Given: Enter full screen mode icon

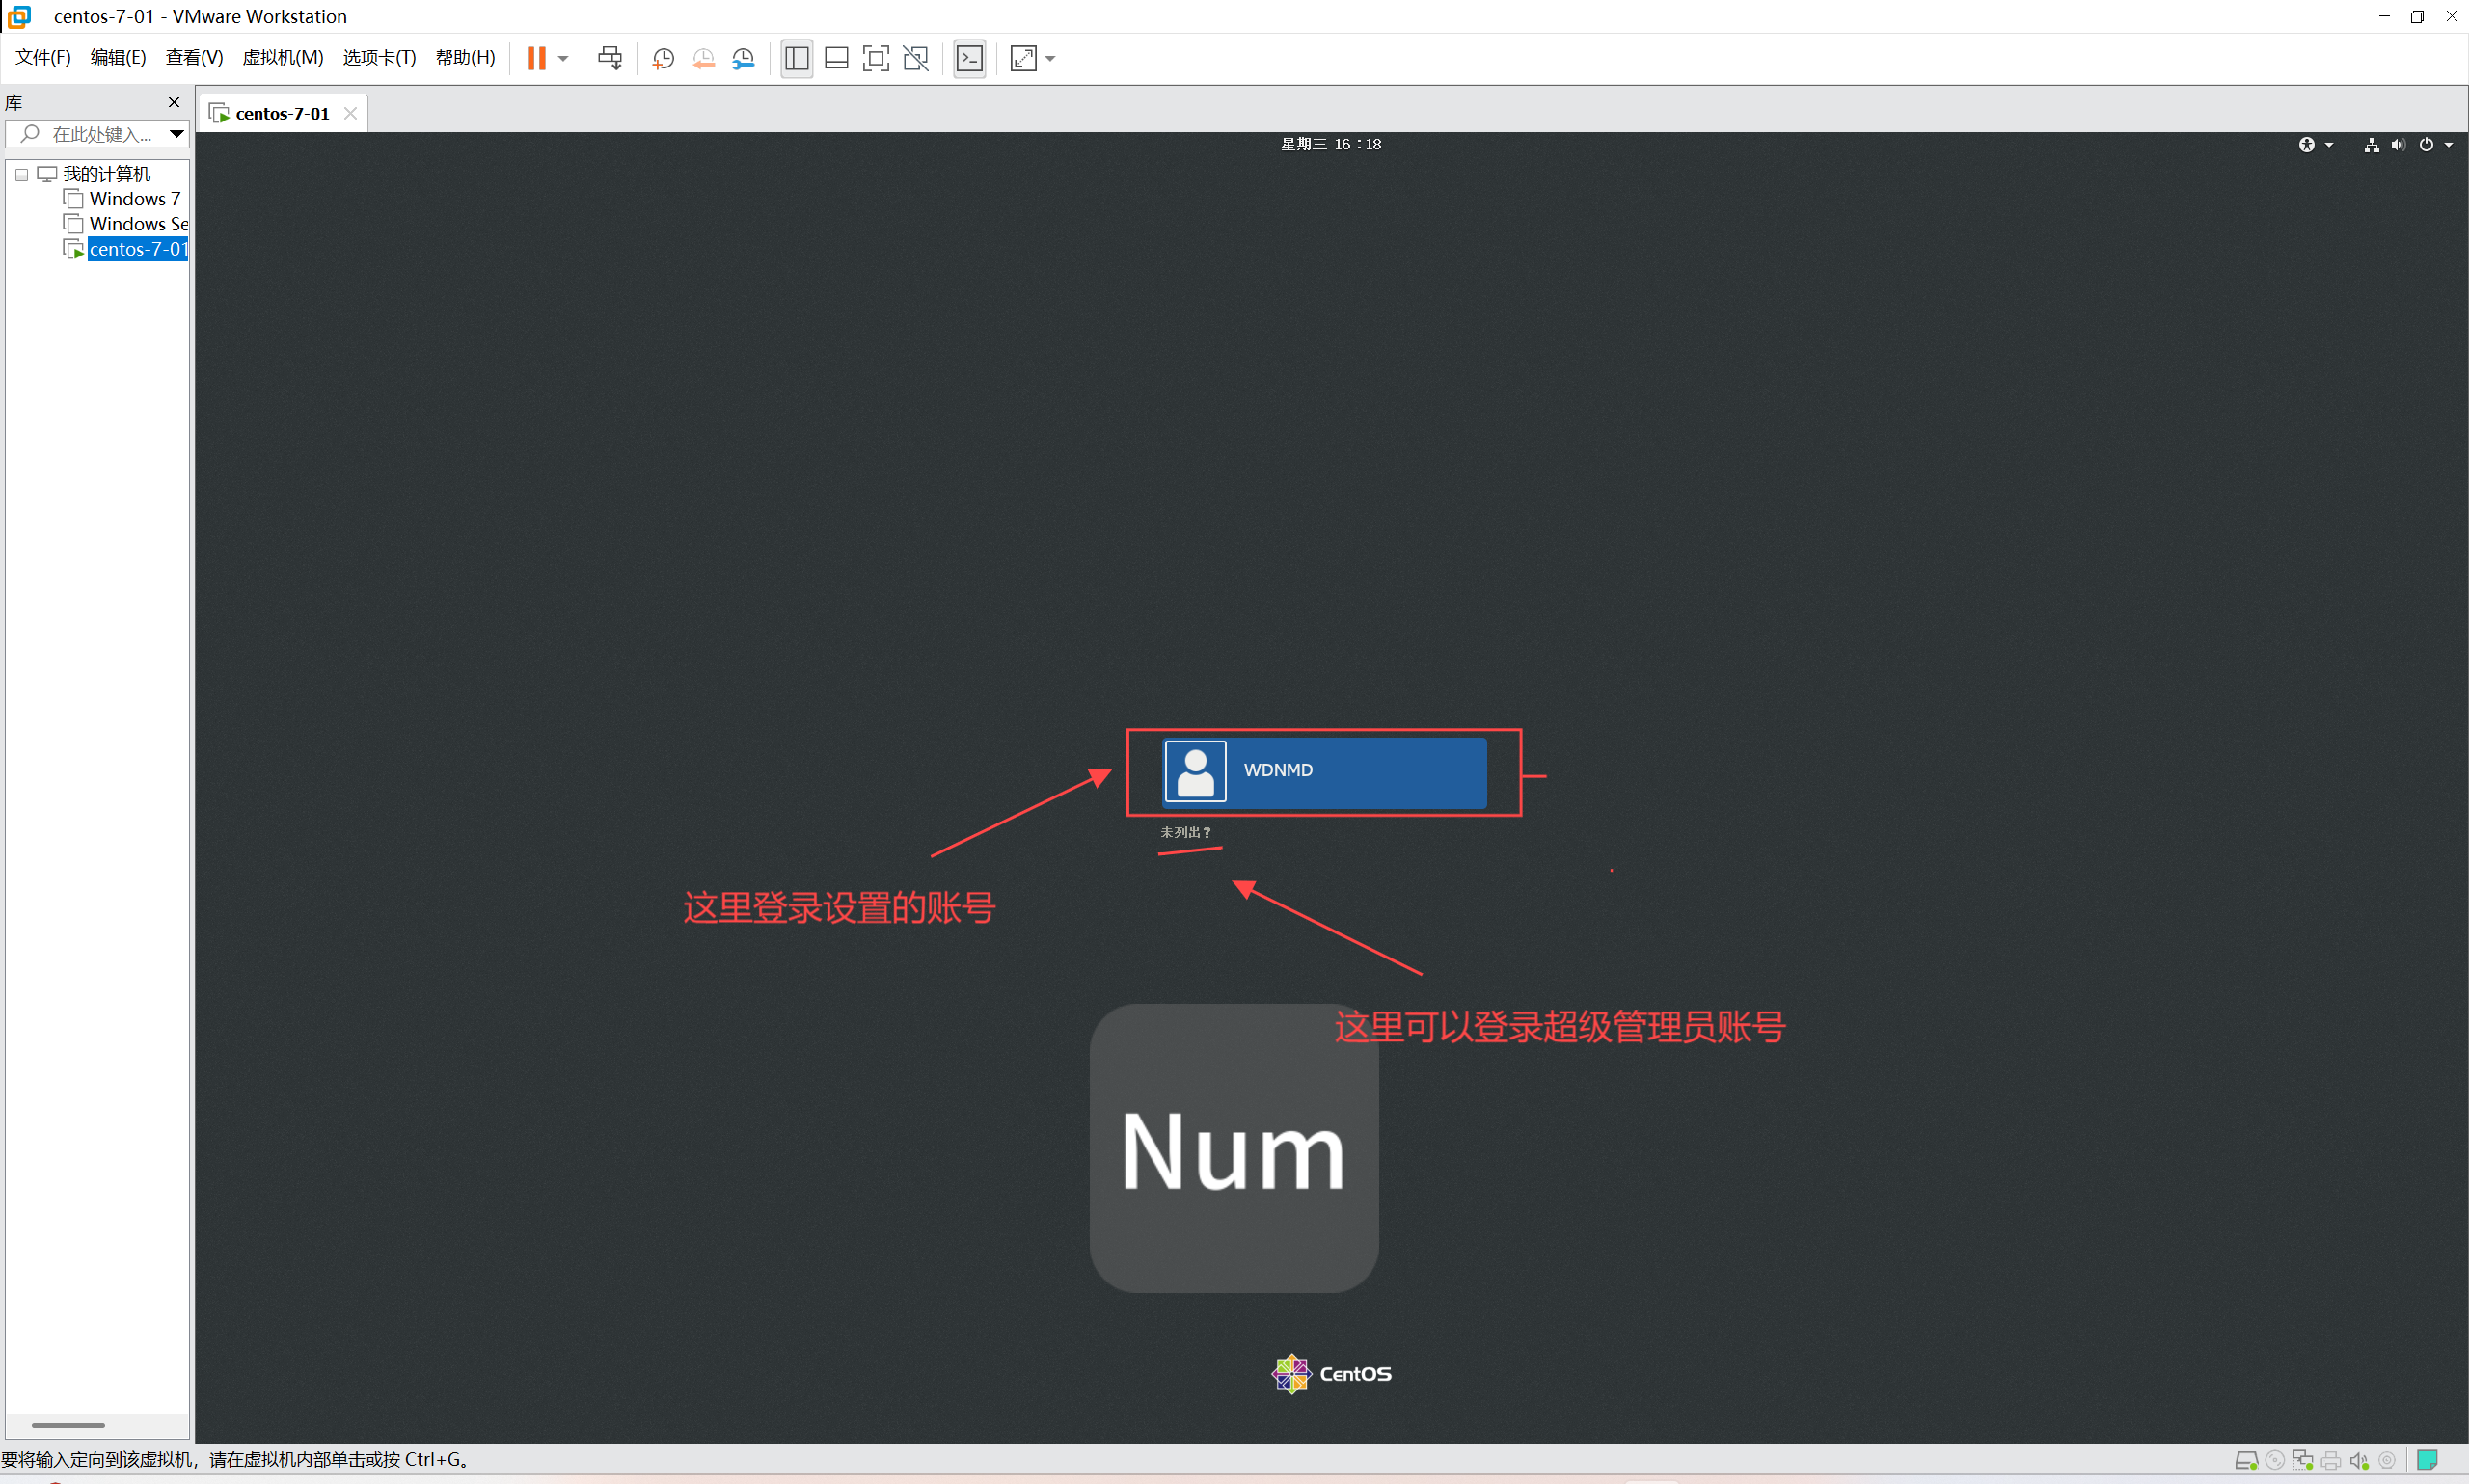Looking at the screenshot, I should click(875, 58).
